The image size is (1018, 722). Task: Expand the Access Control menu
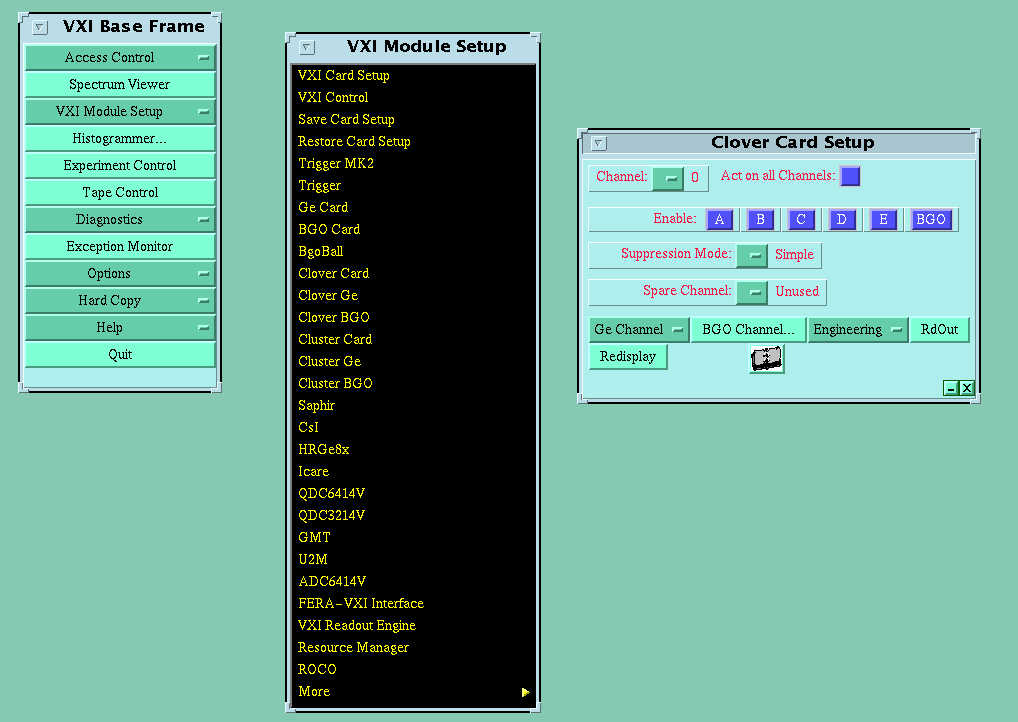(120, 58)
